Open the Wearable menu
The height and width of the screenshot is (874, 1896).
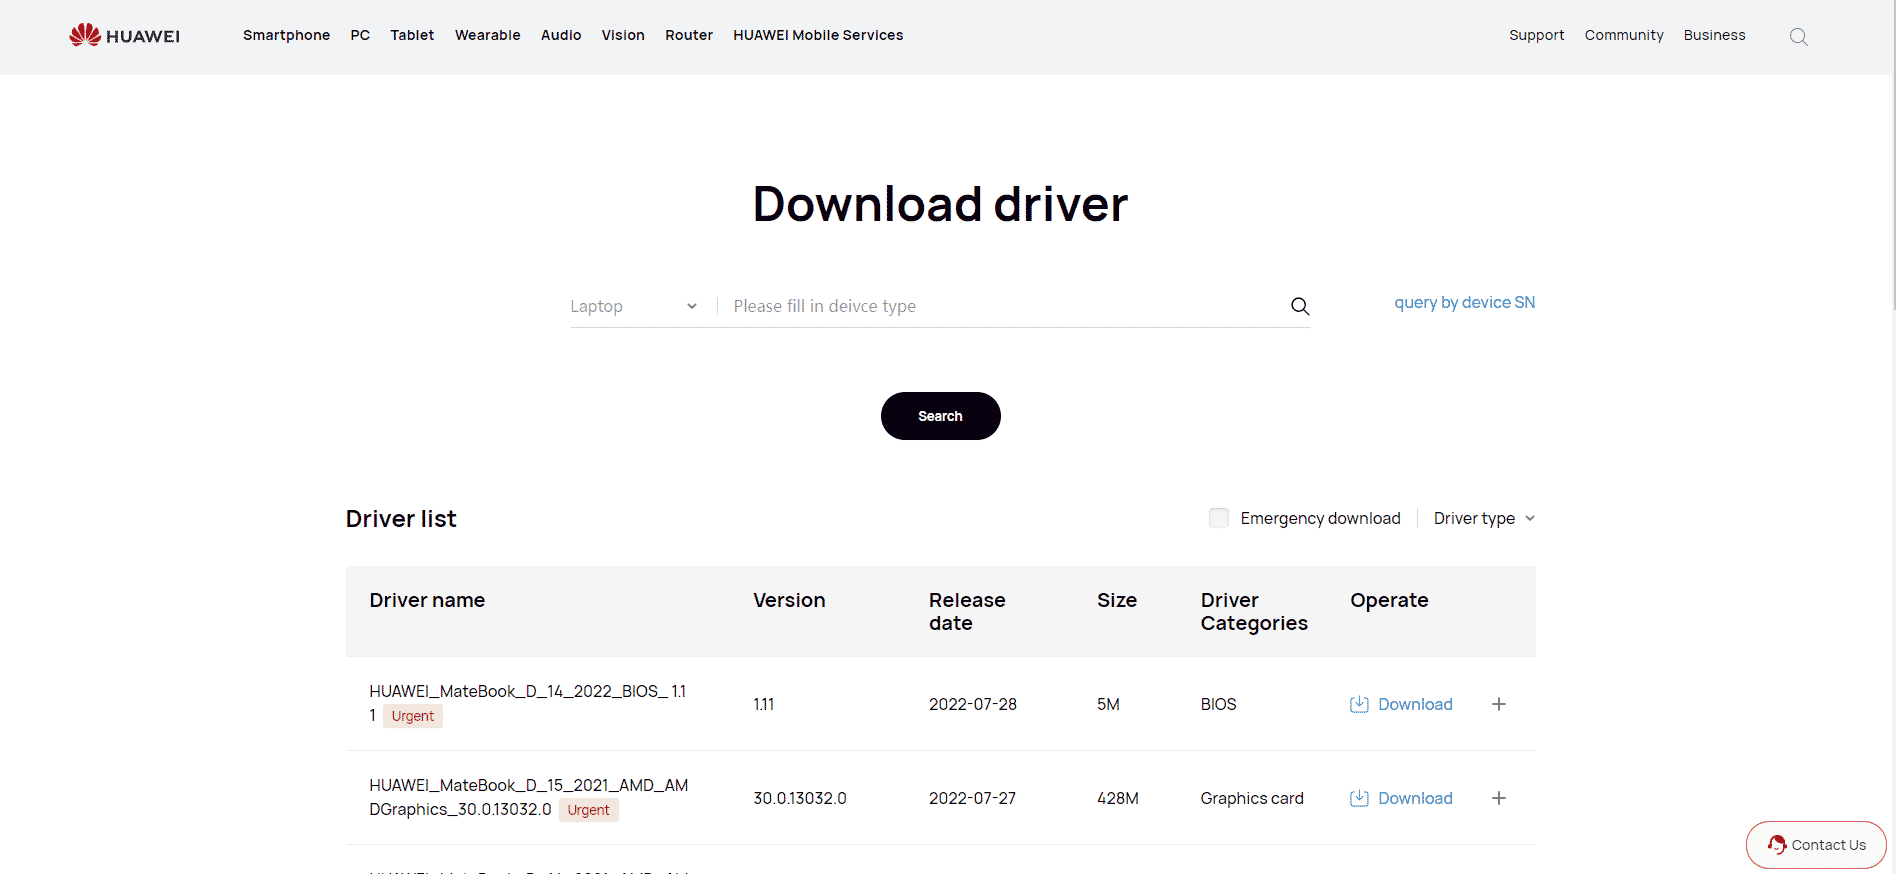(x=488, y=35)
